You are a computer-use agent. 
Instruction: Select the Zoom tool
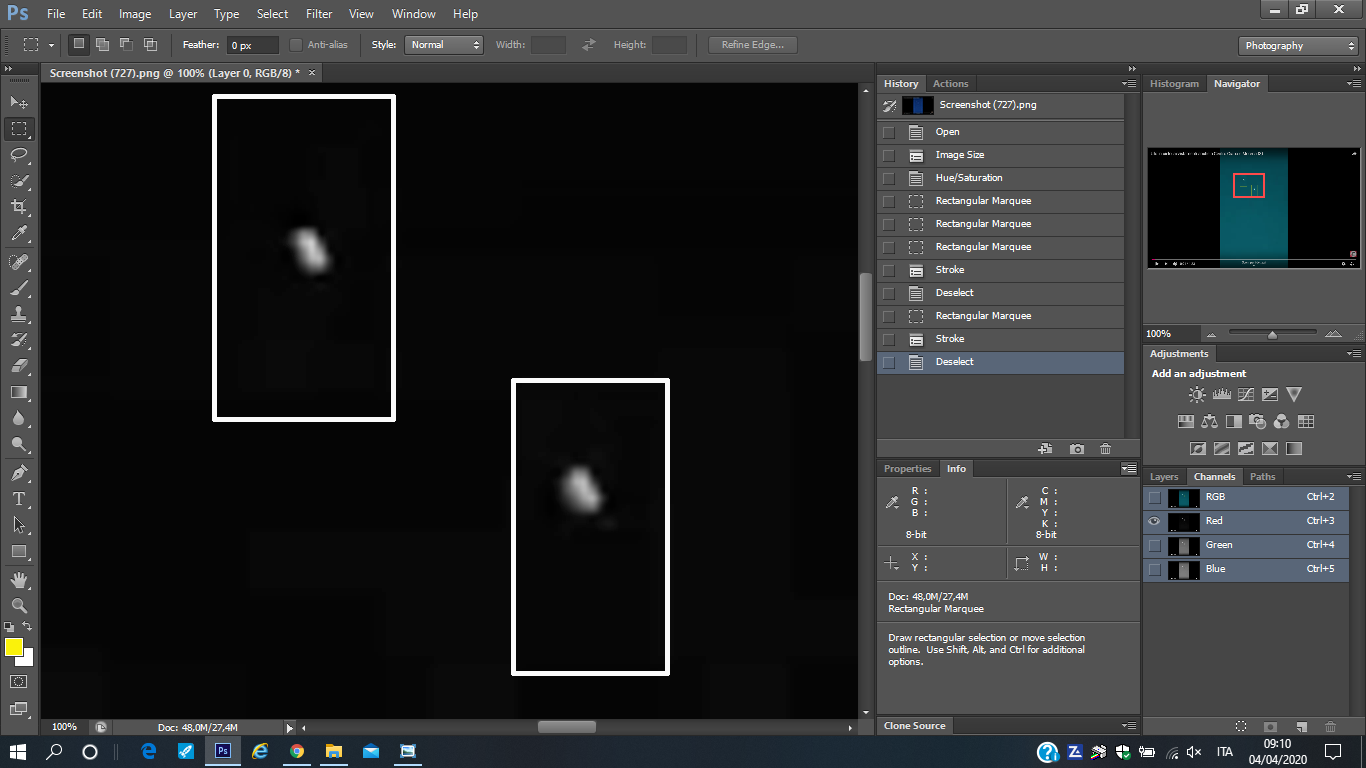click(19, 605)
